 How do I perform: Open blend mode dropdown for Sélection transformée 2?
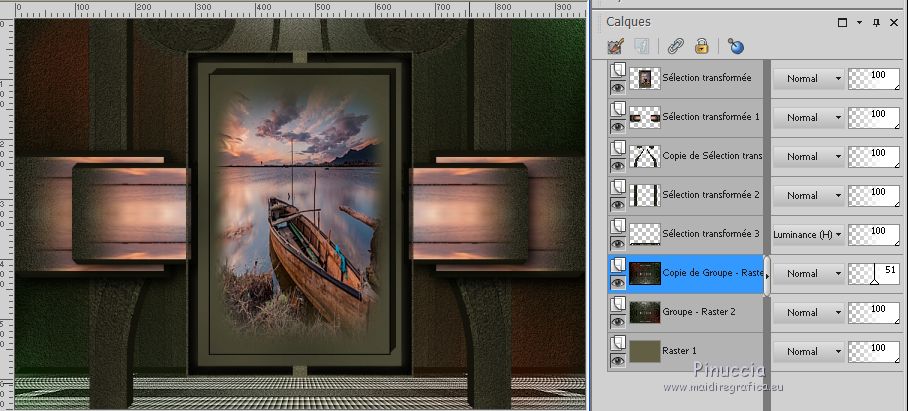[808, 196]
